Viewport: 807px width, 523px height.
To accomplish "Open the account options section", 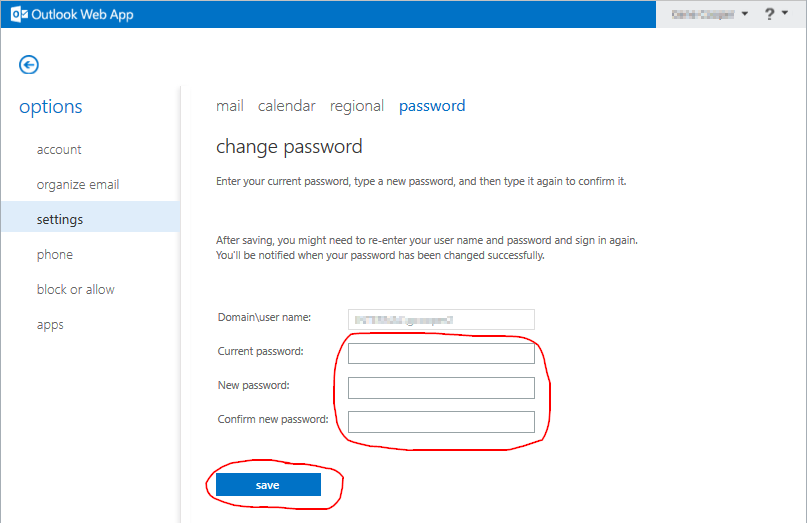I will [x=59, y=150].
